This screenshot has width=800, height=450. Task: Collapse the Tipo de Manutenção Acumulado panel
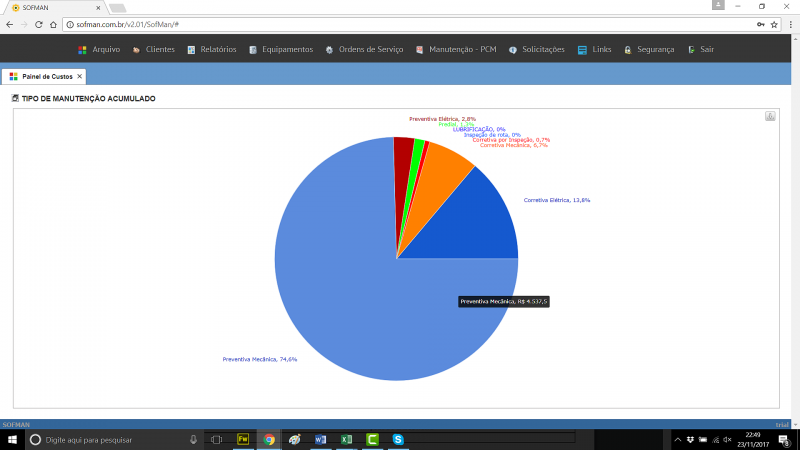pyautogui.click(x=15, y=99)
